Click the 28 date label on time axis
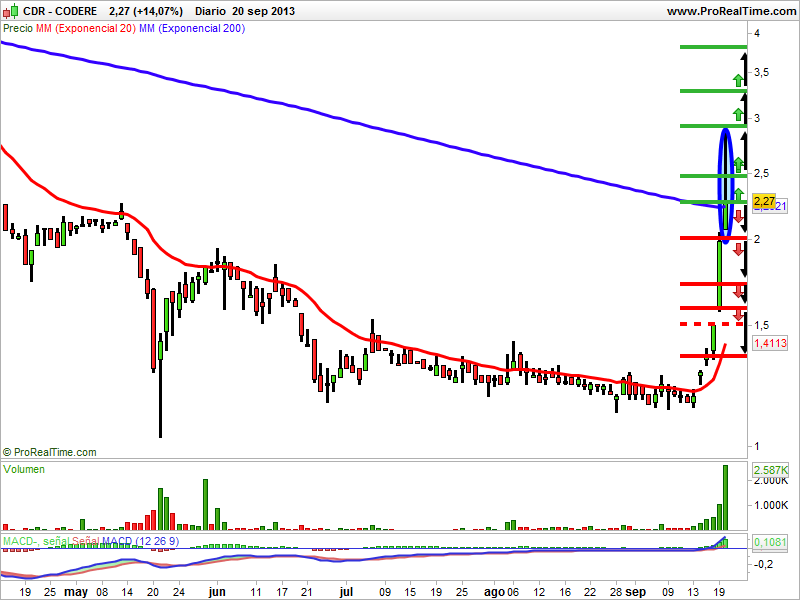Screen dimensions: 800x600 616,592
